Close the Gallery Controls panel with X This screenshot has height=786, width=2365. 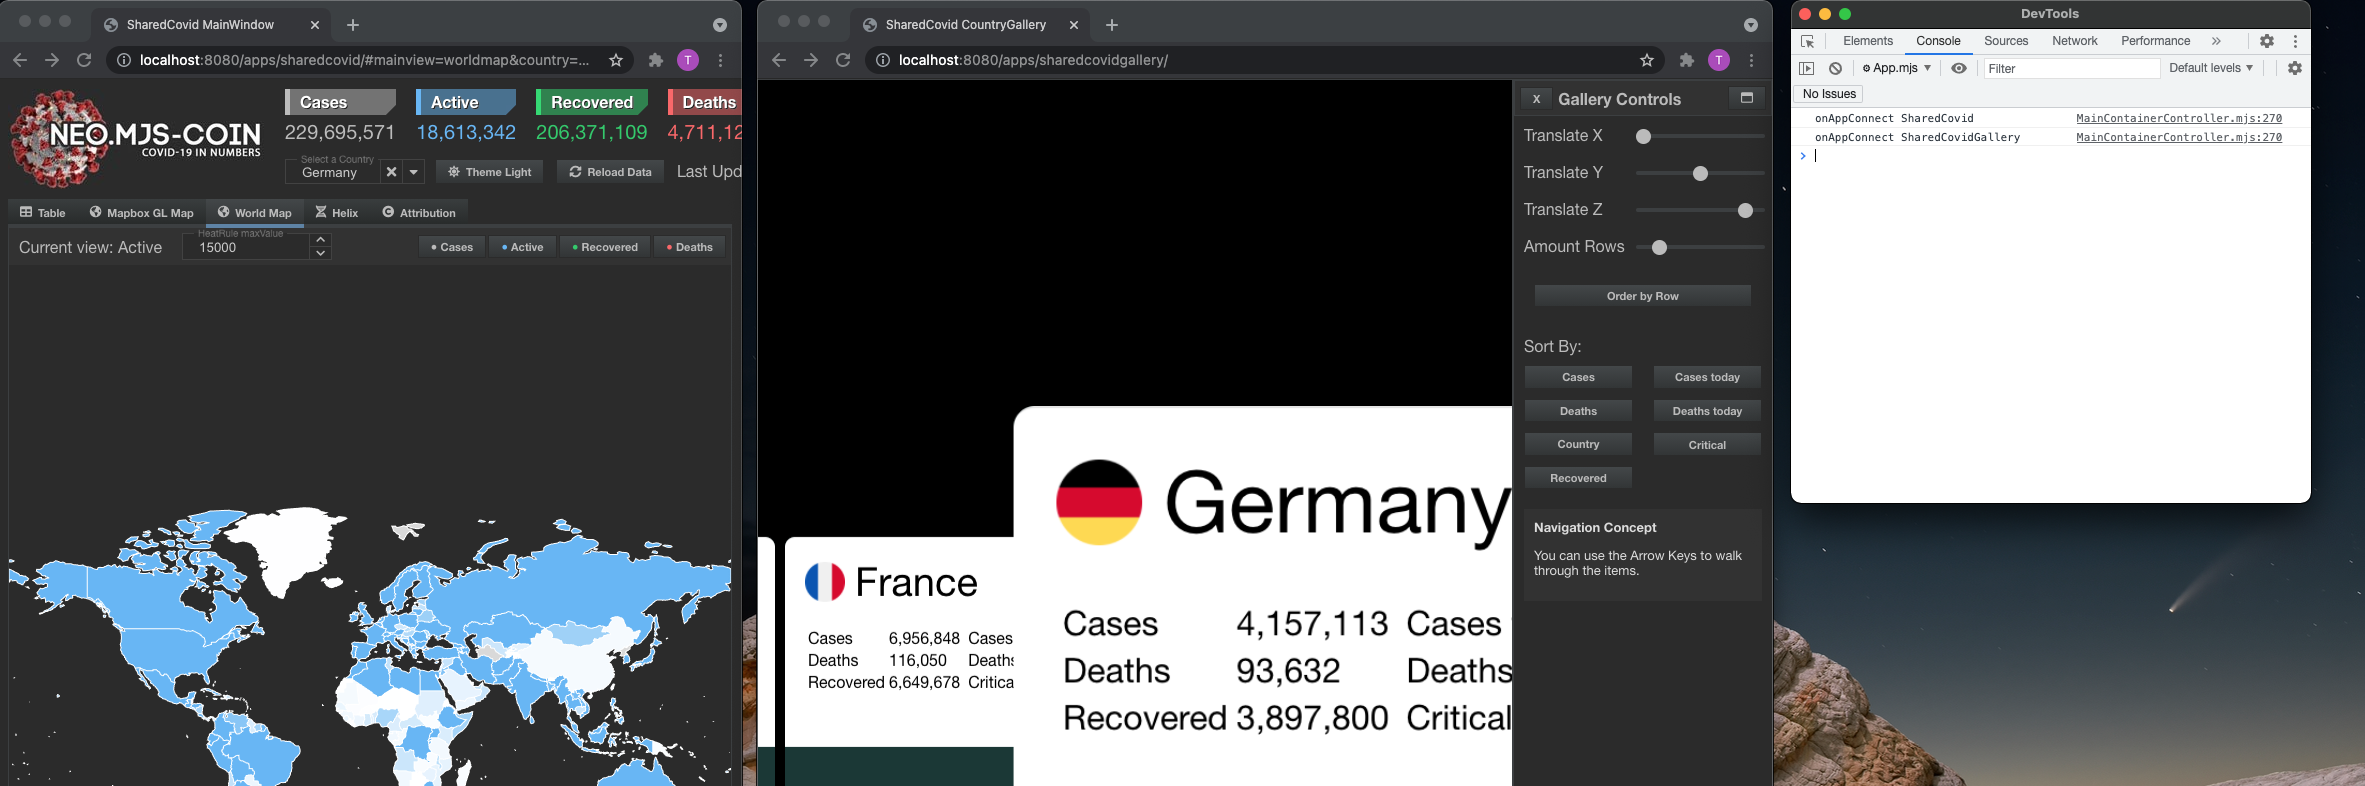[x=1537, y=99]
